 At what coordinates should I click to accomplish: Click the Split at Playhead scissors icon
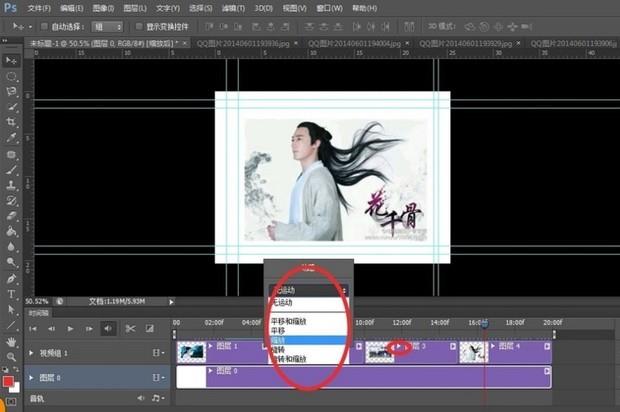click(x=130, y=329)
